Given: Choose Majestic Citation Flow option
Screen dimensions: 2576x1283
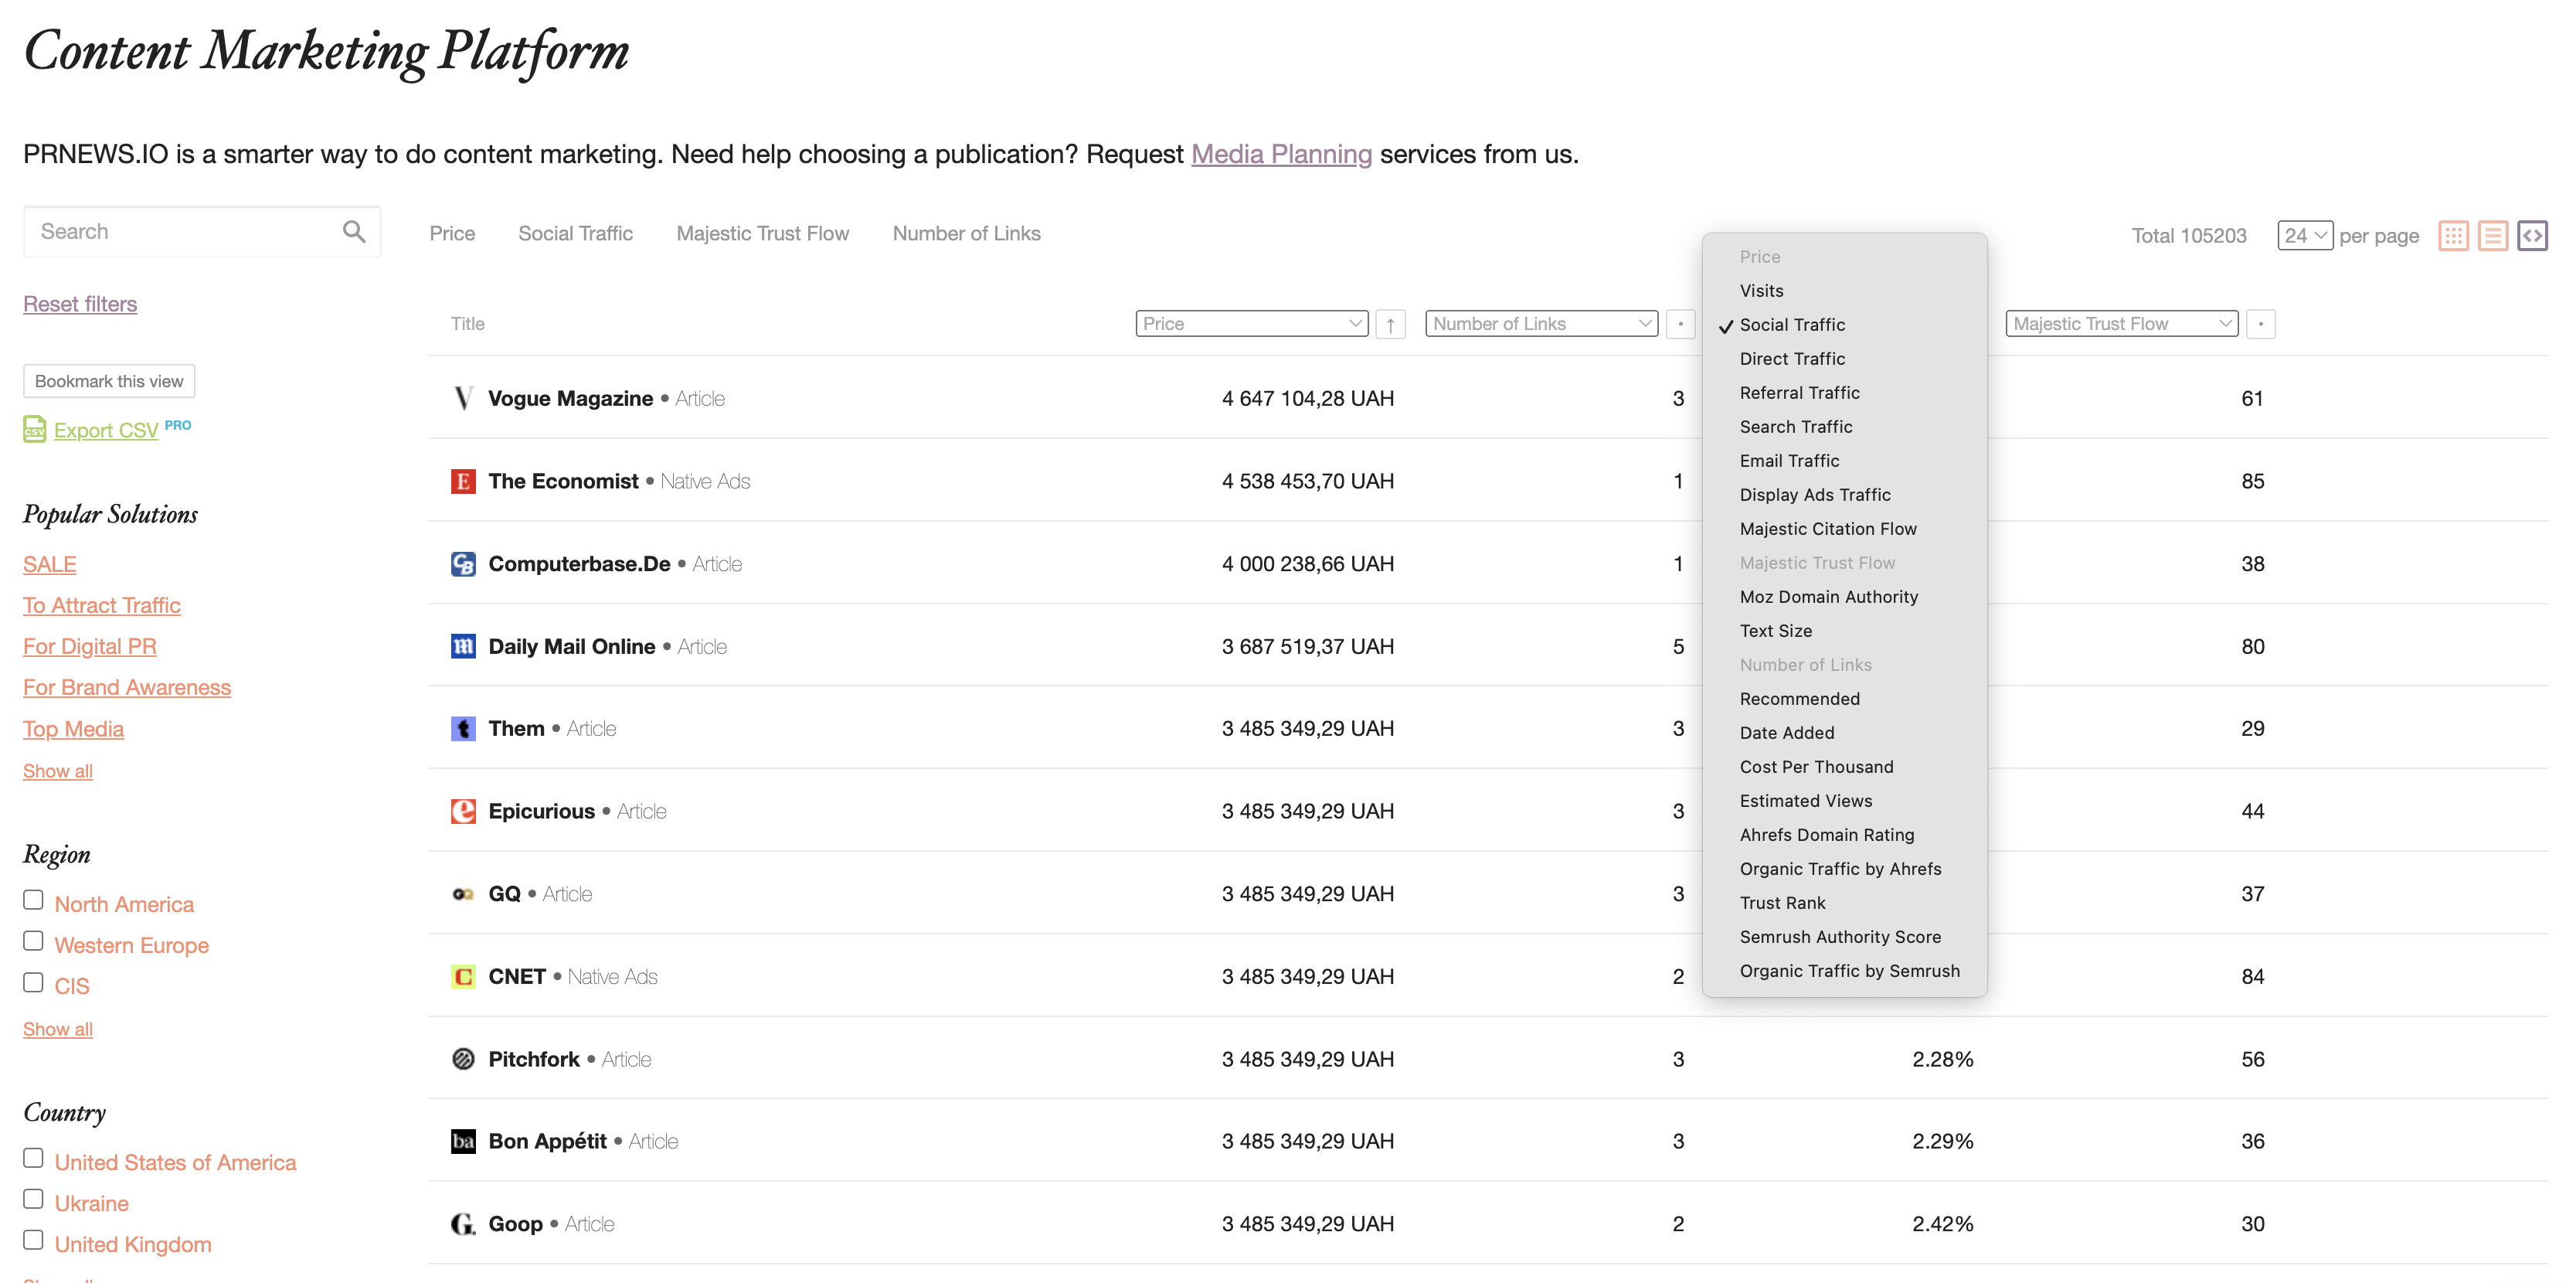Looking at the screenshot, I should (1844, 529).
